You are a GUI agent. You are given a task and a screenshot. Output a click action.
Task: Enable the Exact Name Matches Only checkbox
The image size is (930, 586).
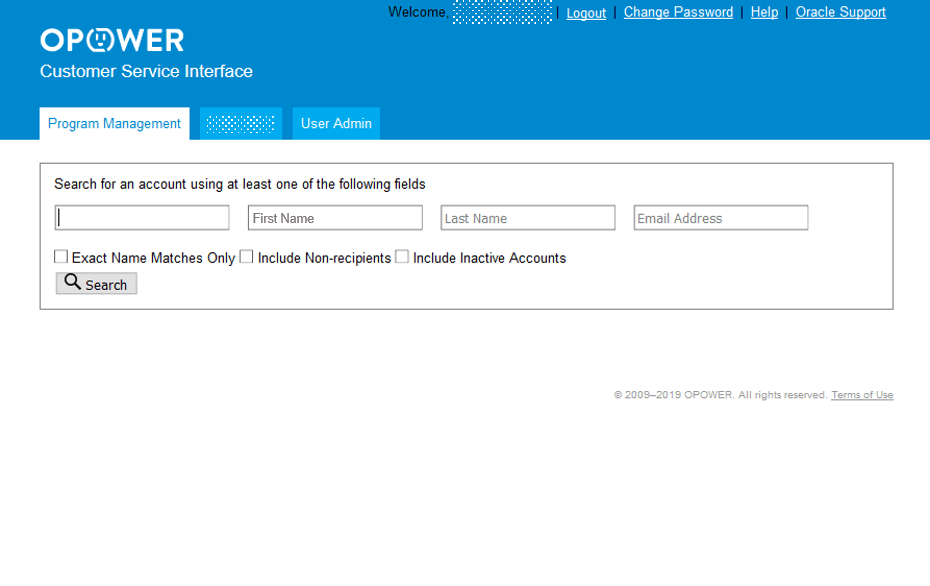point(61,256)
